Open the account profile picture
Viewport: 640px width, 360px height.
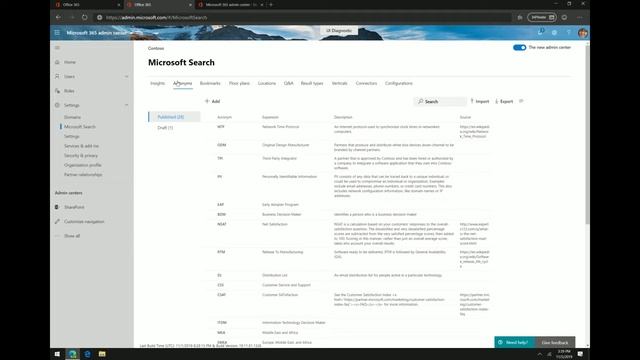582,33
